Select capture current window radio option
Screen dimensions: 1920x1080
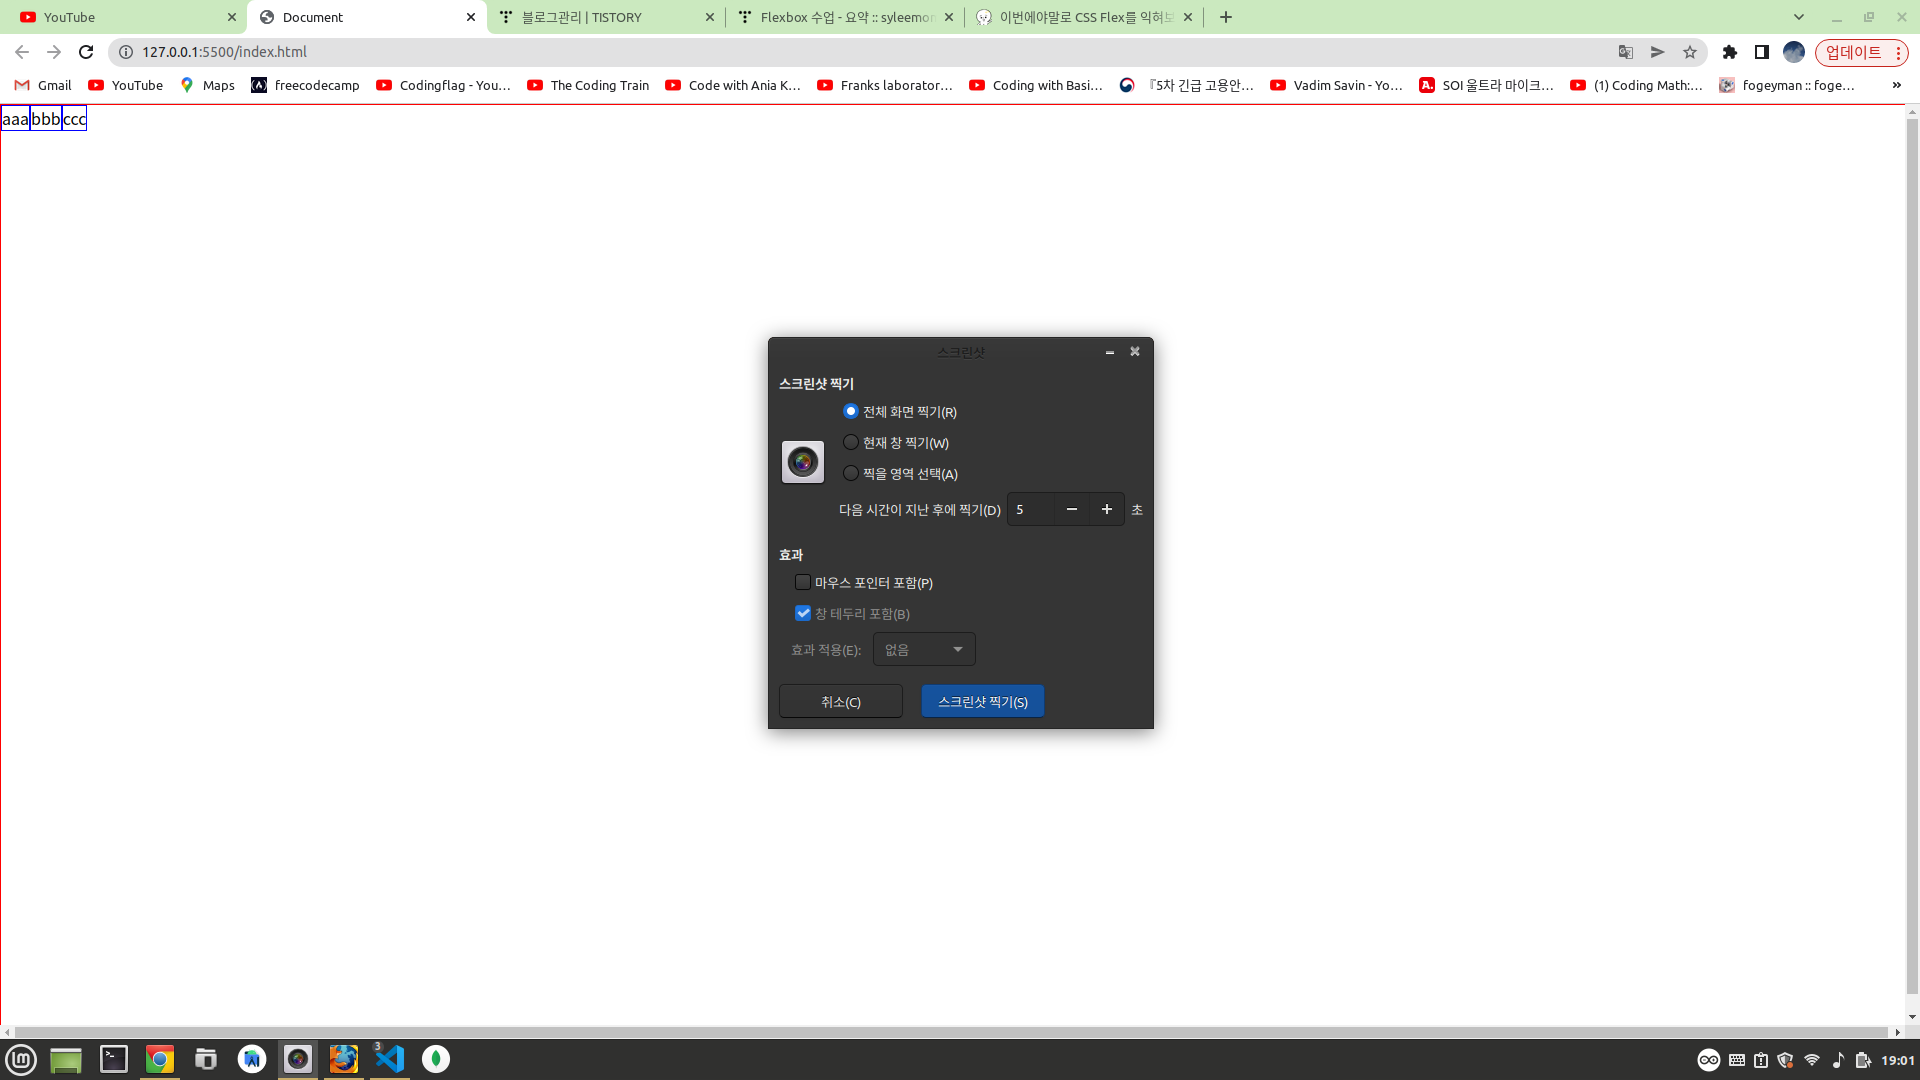[851, 442]
